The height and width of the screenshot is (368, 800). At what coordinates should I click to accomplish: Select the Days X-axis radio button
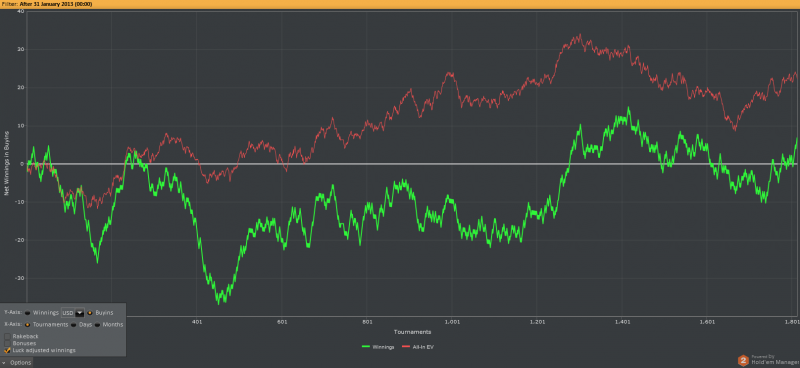73,324
